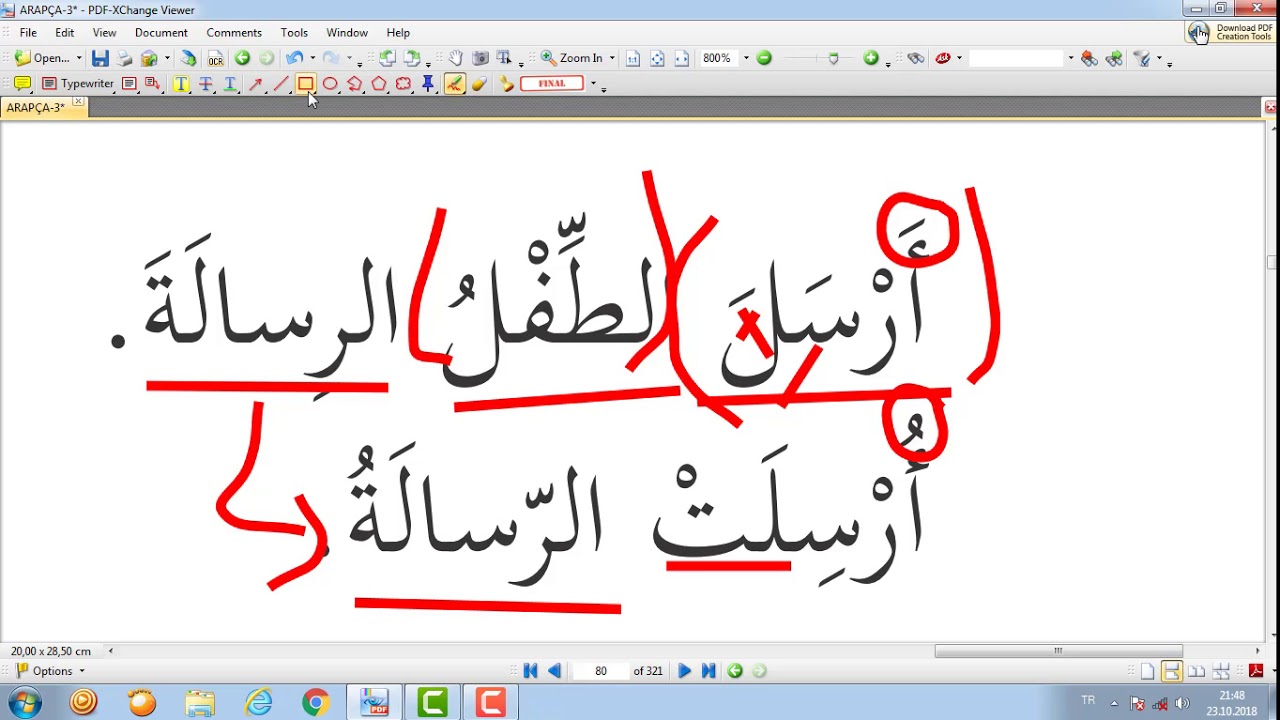
Task: Select the Oval drawing tool
Action: (x=330, y=84)
